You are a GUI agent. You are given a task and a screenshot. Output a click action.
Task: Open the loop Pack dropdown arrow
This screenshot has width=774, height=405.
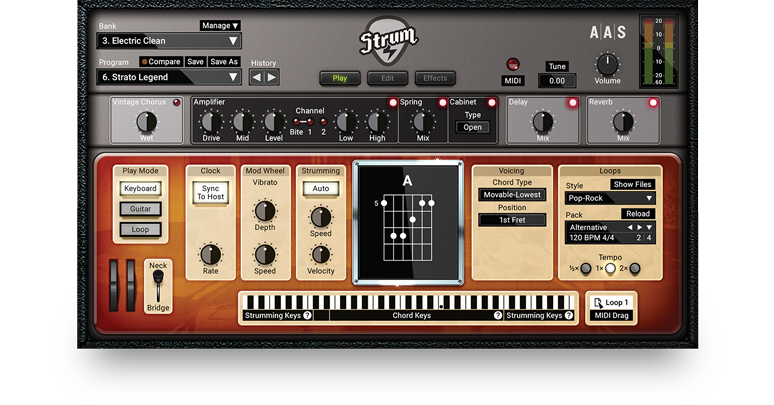coord(649,227)
